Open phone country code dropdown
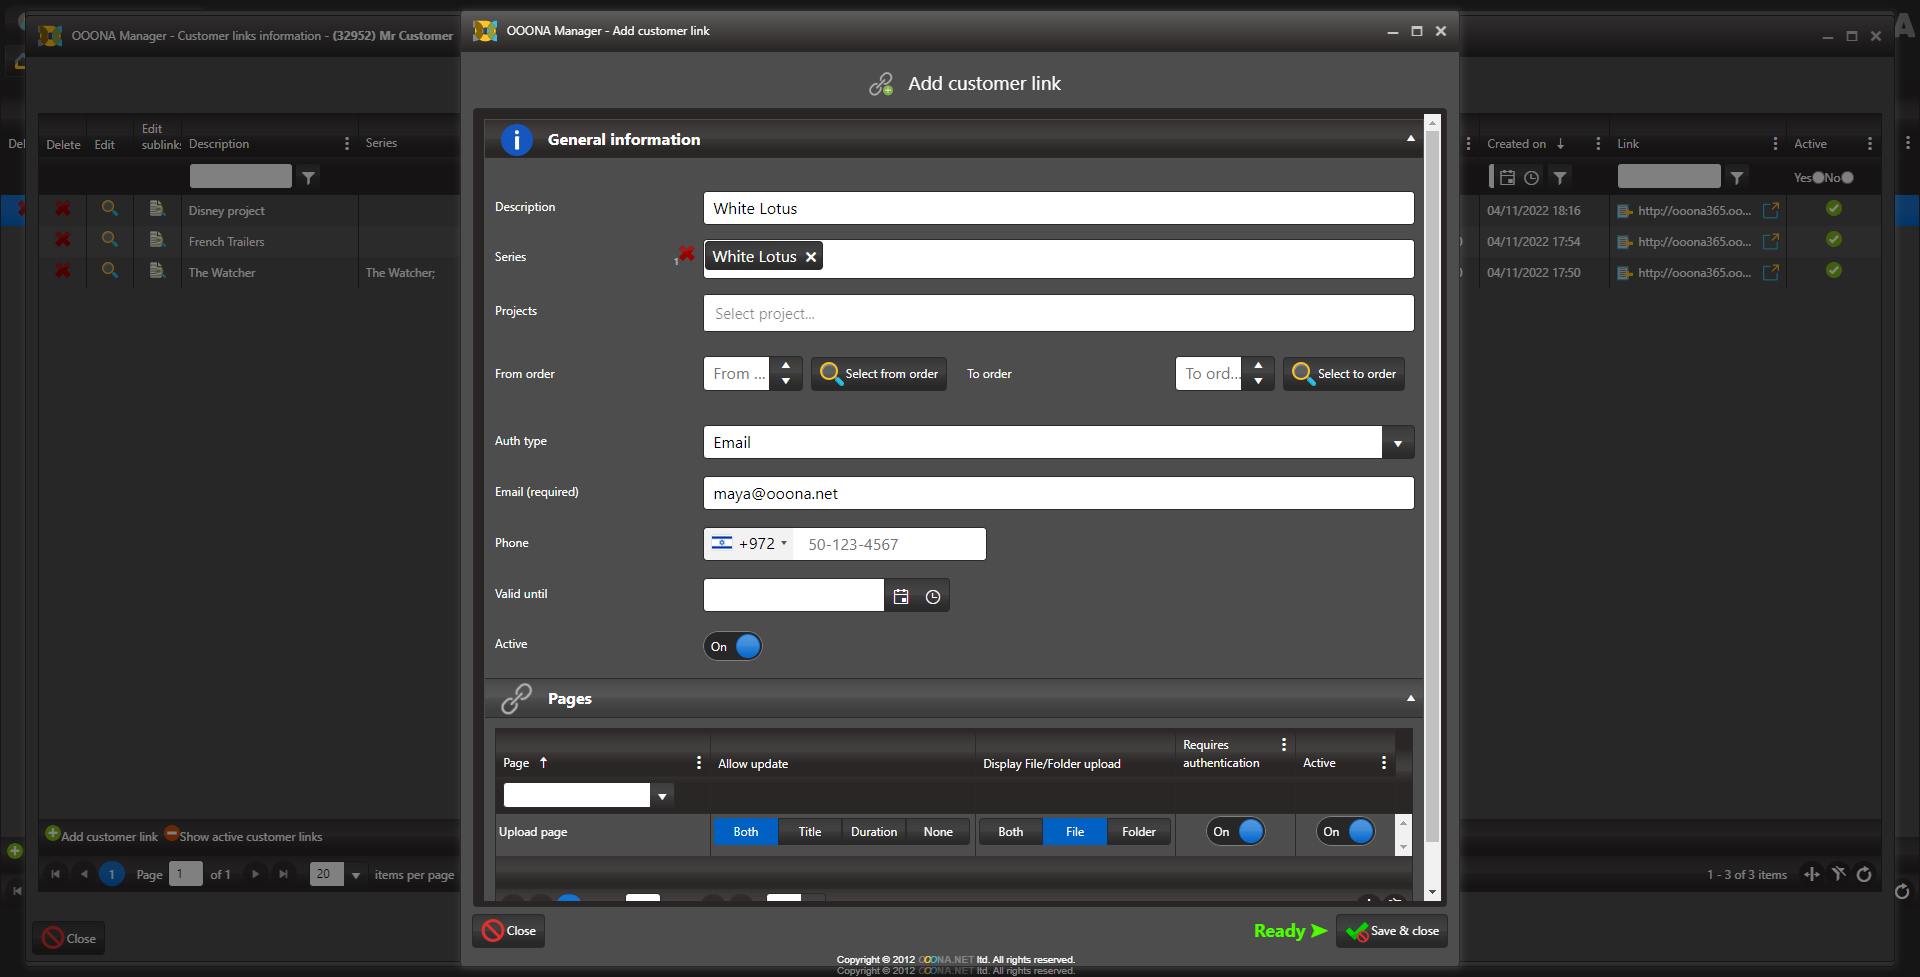This screenshot has width=1920, height=977. (749, 544)
